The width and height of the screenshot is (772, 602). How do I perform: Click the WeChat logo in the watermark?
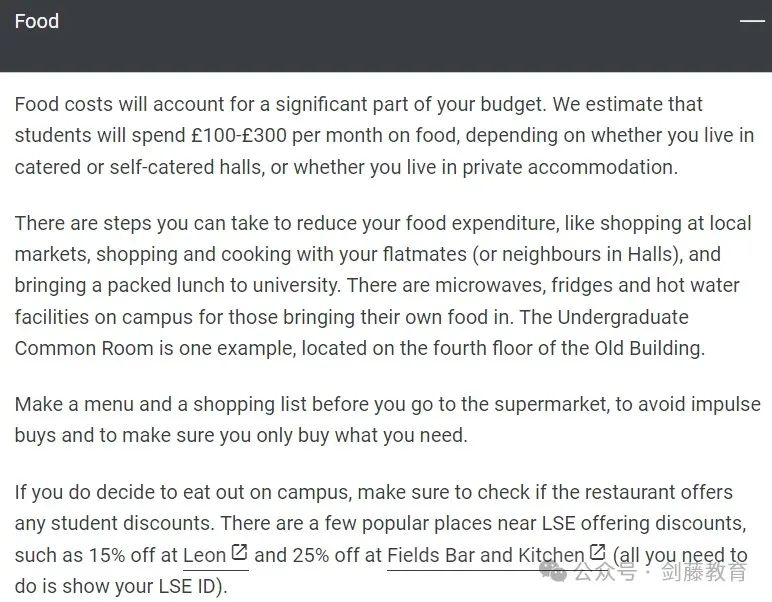tap(553, 571)
